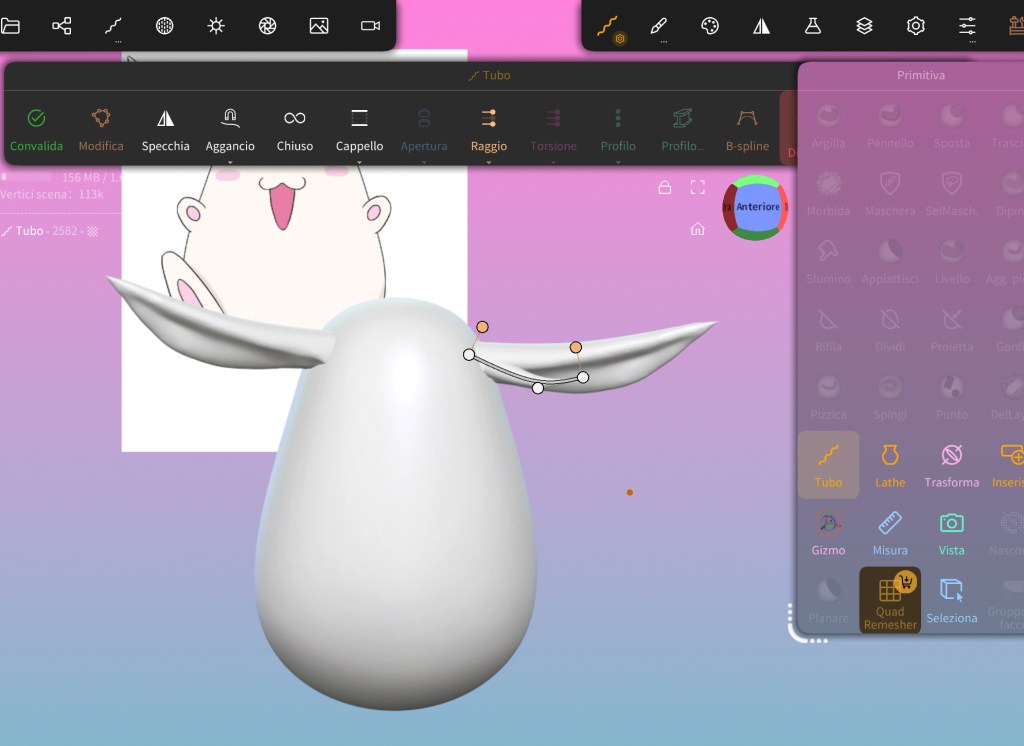Screen dimensions: 1024x746
Task: Open the painting palette menu
Action: point(710,26)
